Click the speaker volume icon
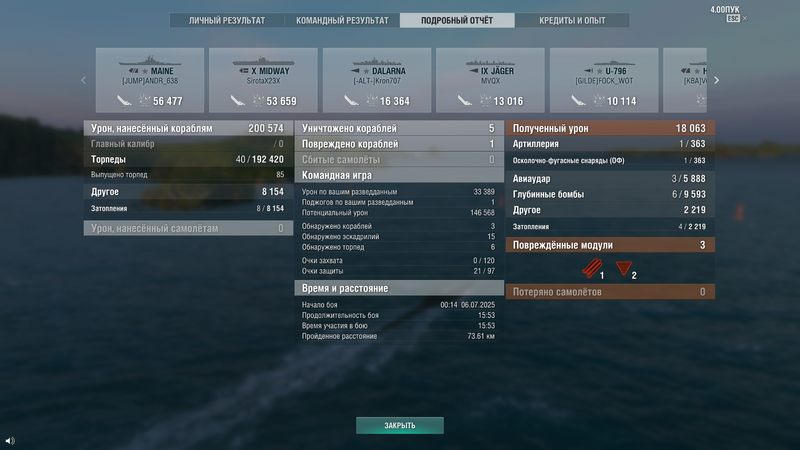Image resolution: width=800 pixels, height=450 pixels. point(10,440)
